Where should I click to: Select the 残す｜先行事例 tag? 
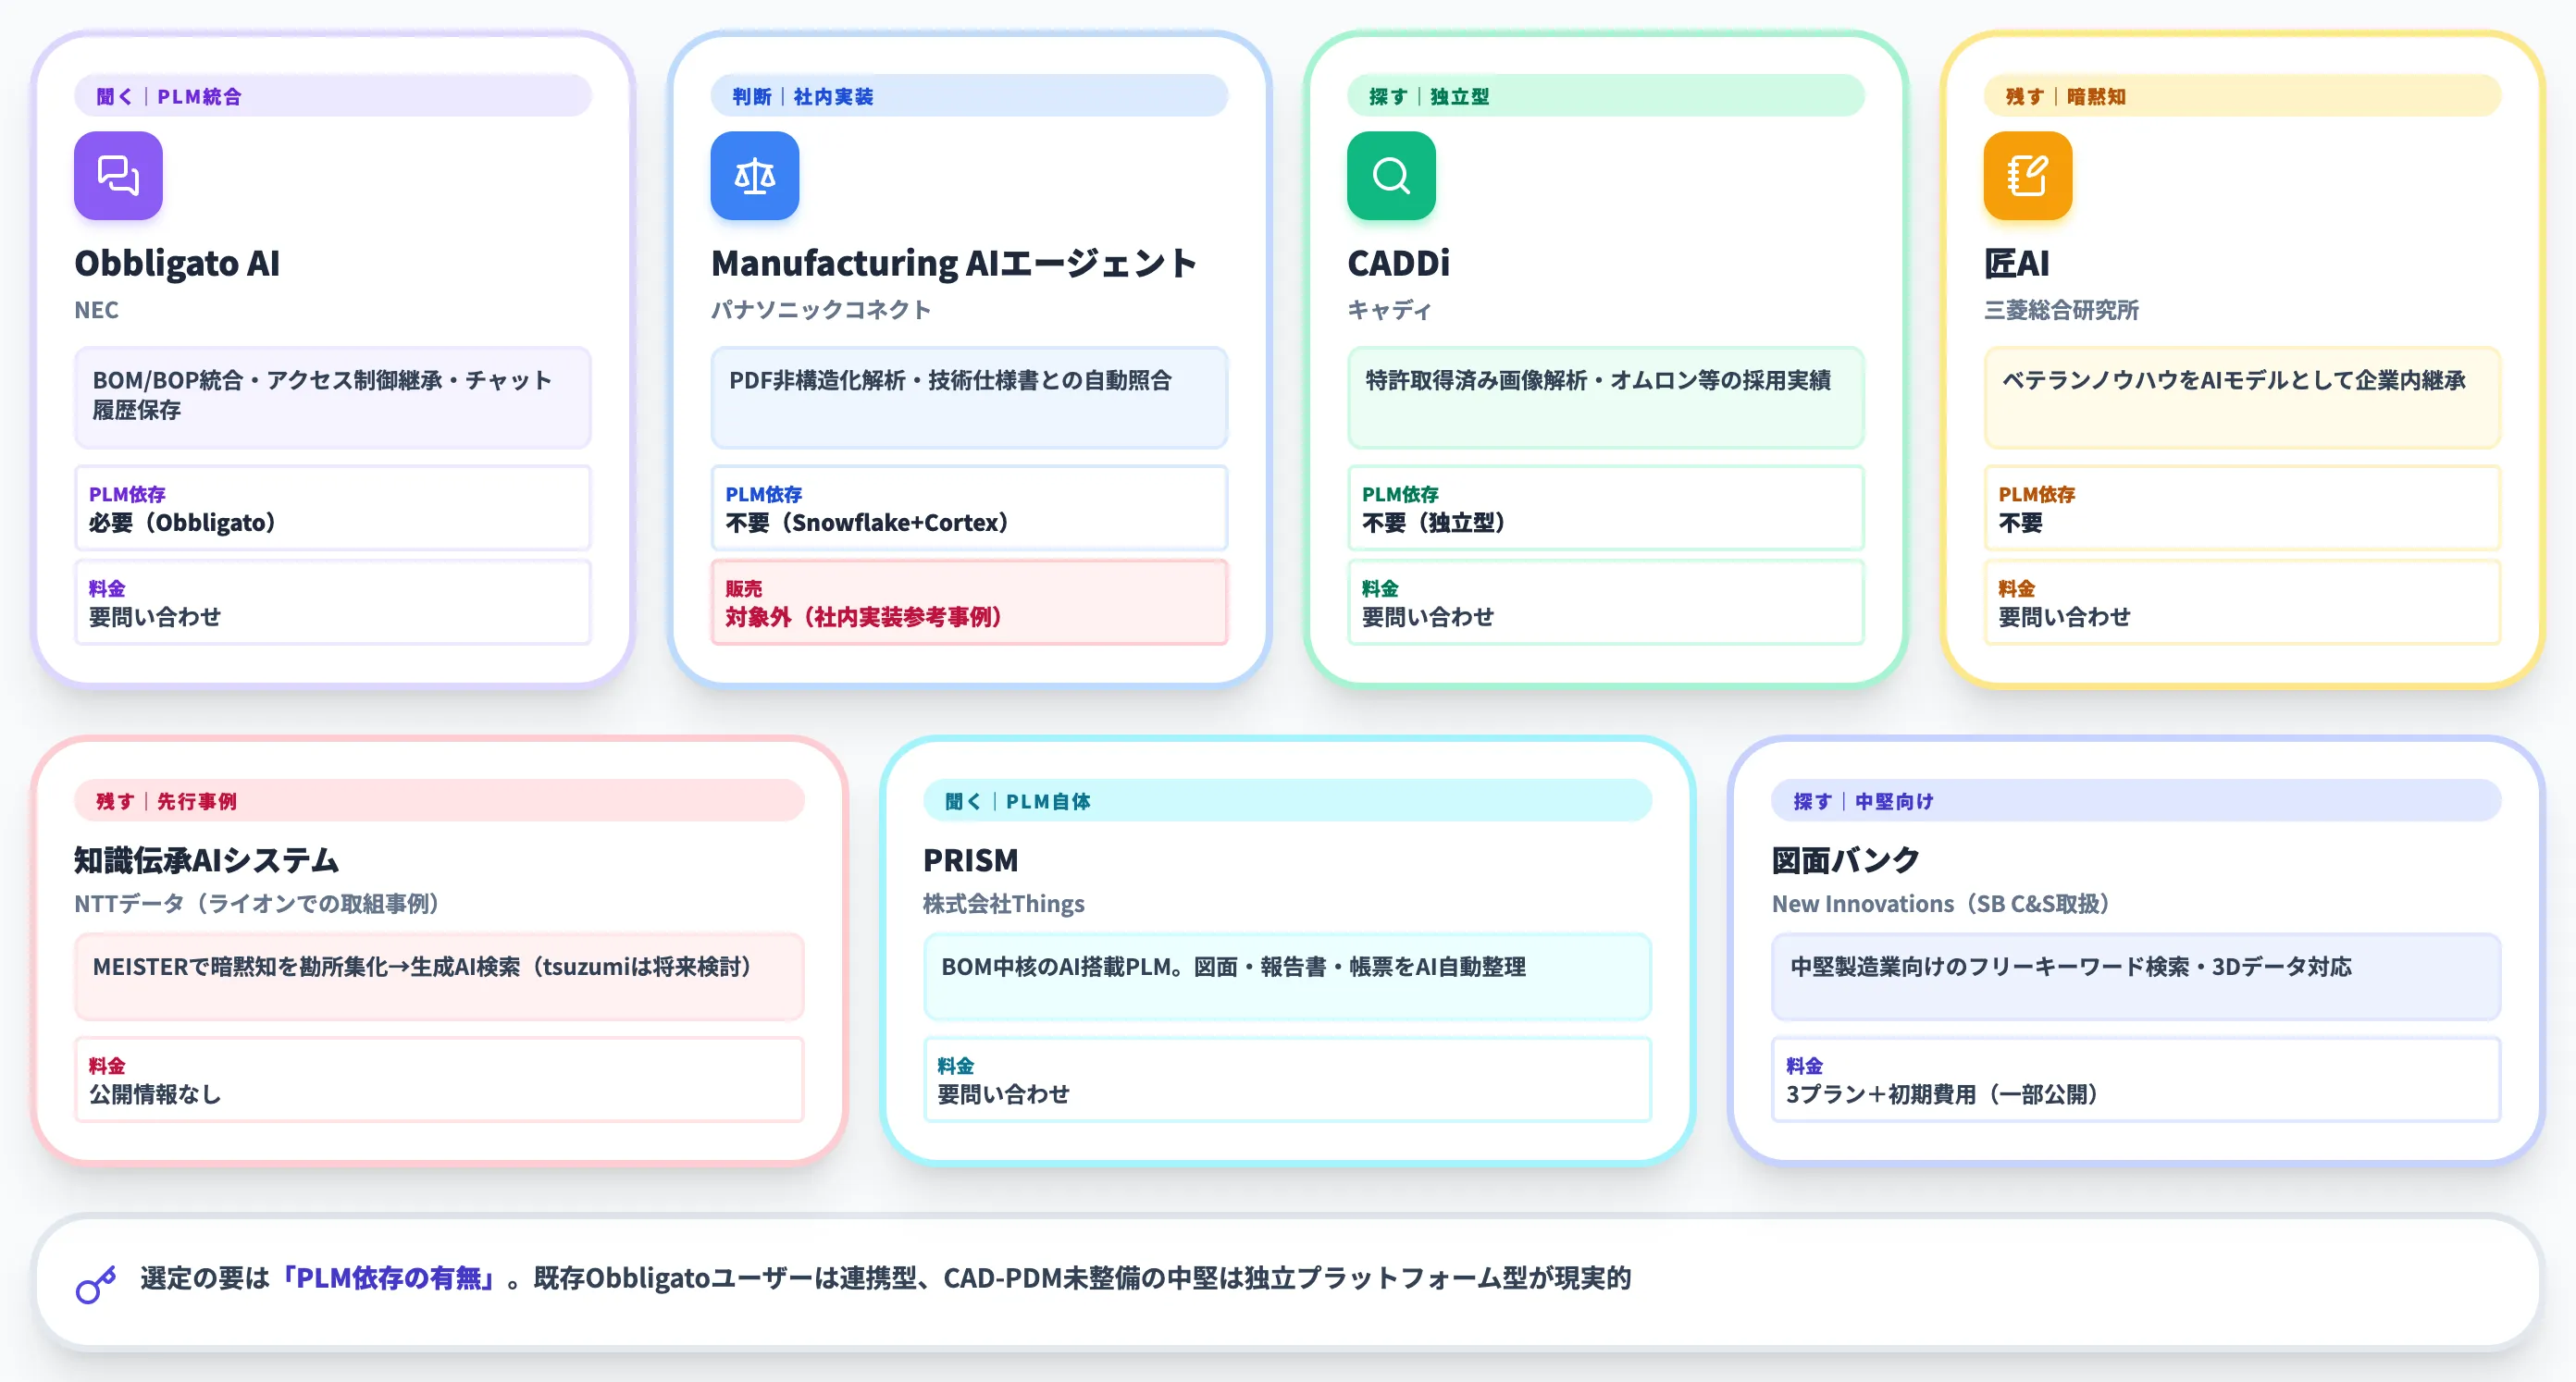click(439, 801)
